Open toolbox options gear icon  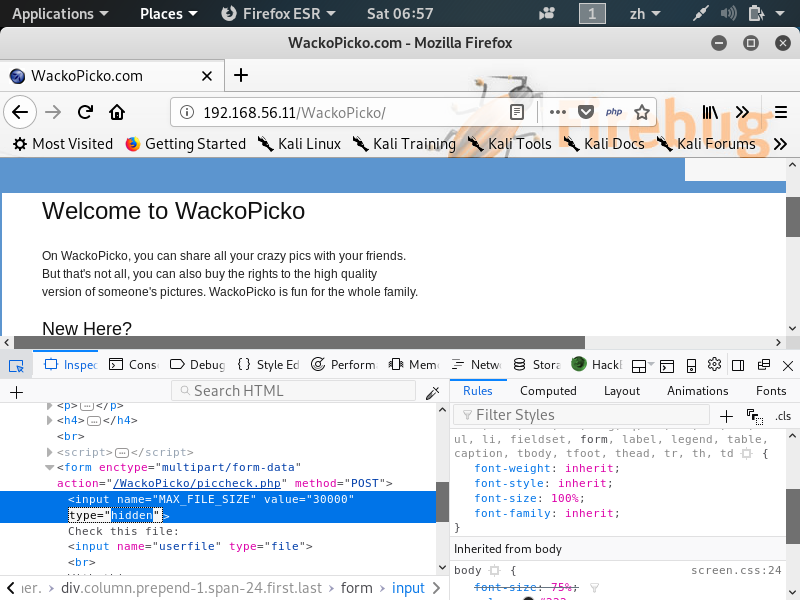point(714,365)
